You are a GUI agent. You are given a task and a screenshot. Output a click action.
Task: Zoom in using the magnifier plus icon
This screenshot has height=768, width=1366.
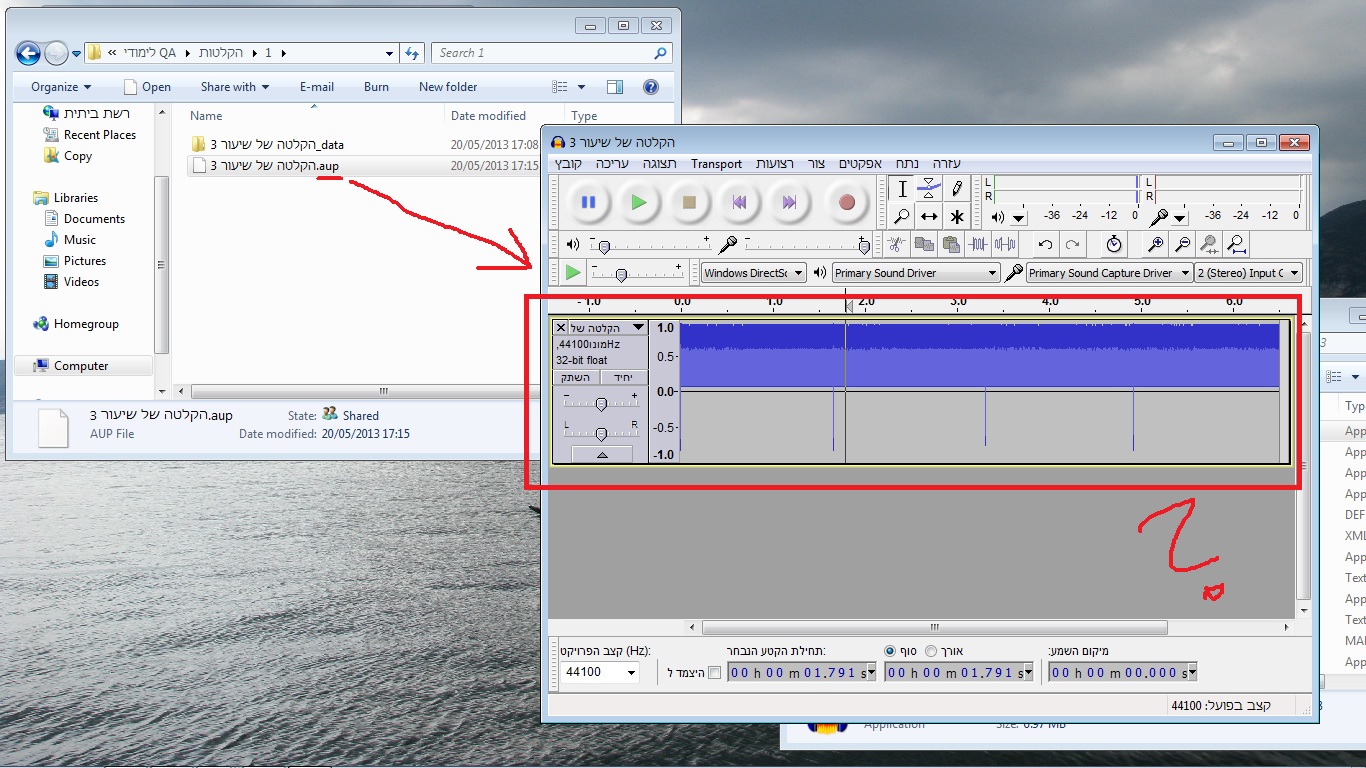[x=1155, y=244]
